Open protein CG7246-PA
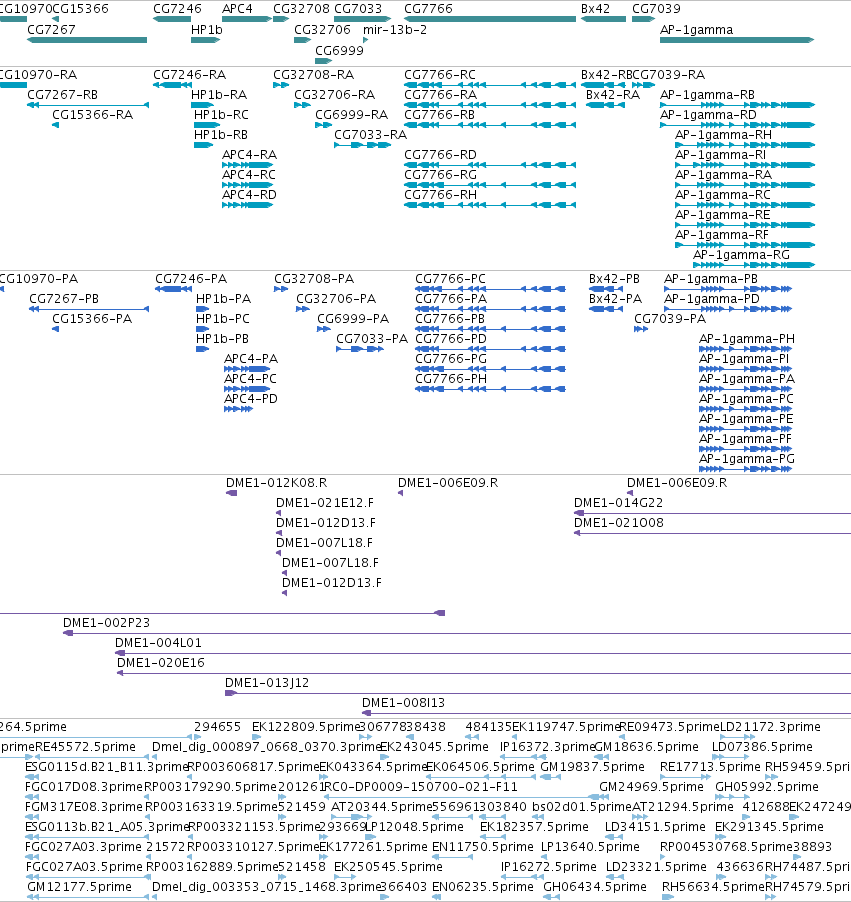Viewport: 851px width, 902px height. [191, 279]
